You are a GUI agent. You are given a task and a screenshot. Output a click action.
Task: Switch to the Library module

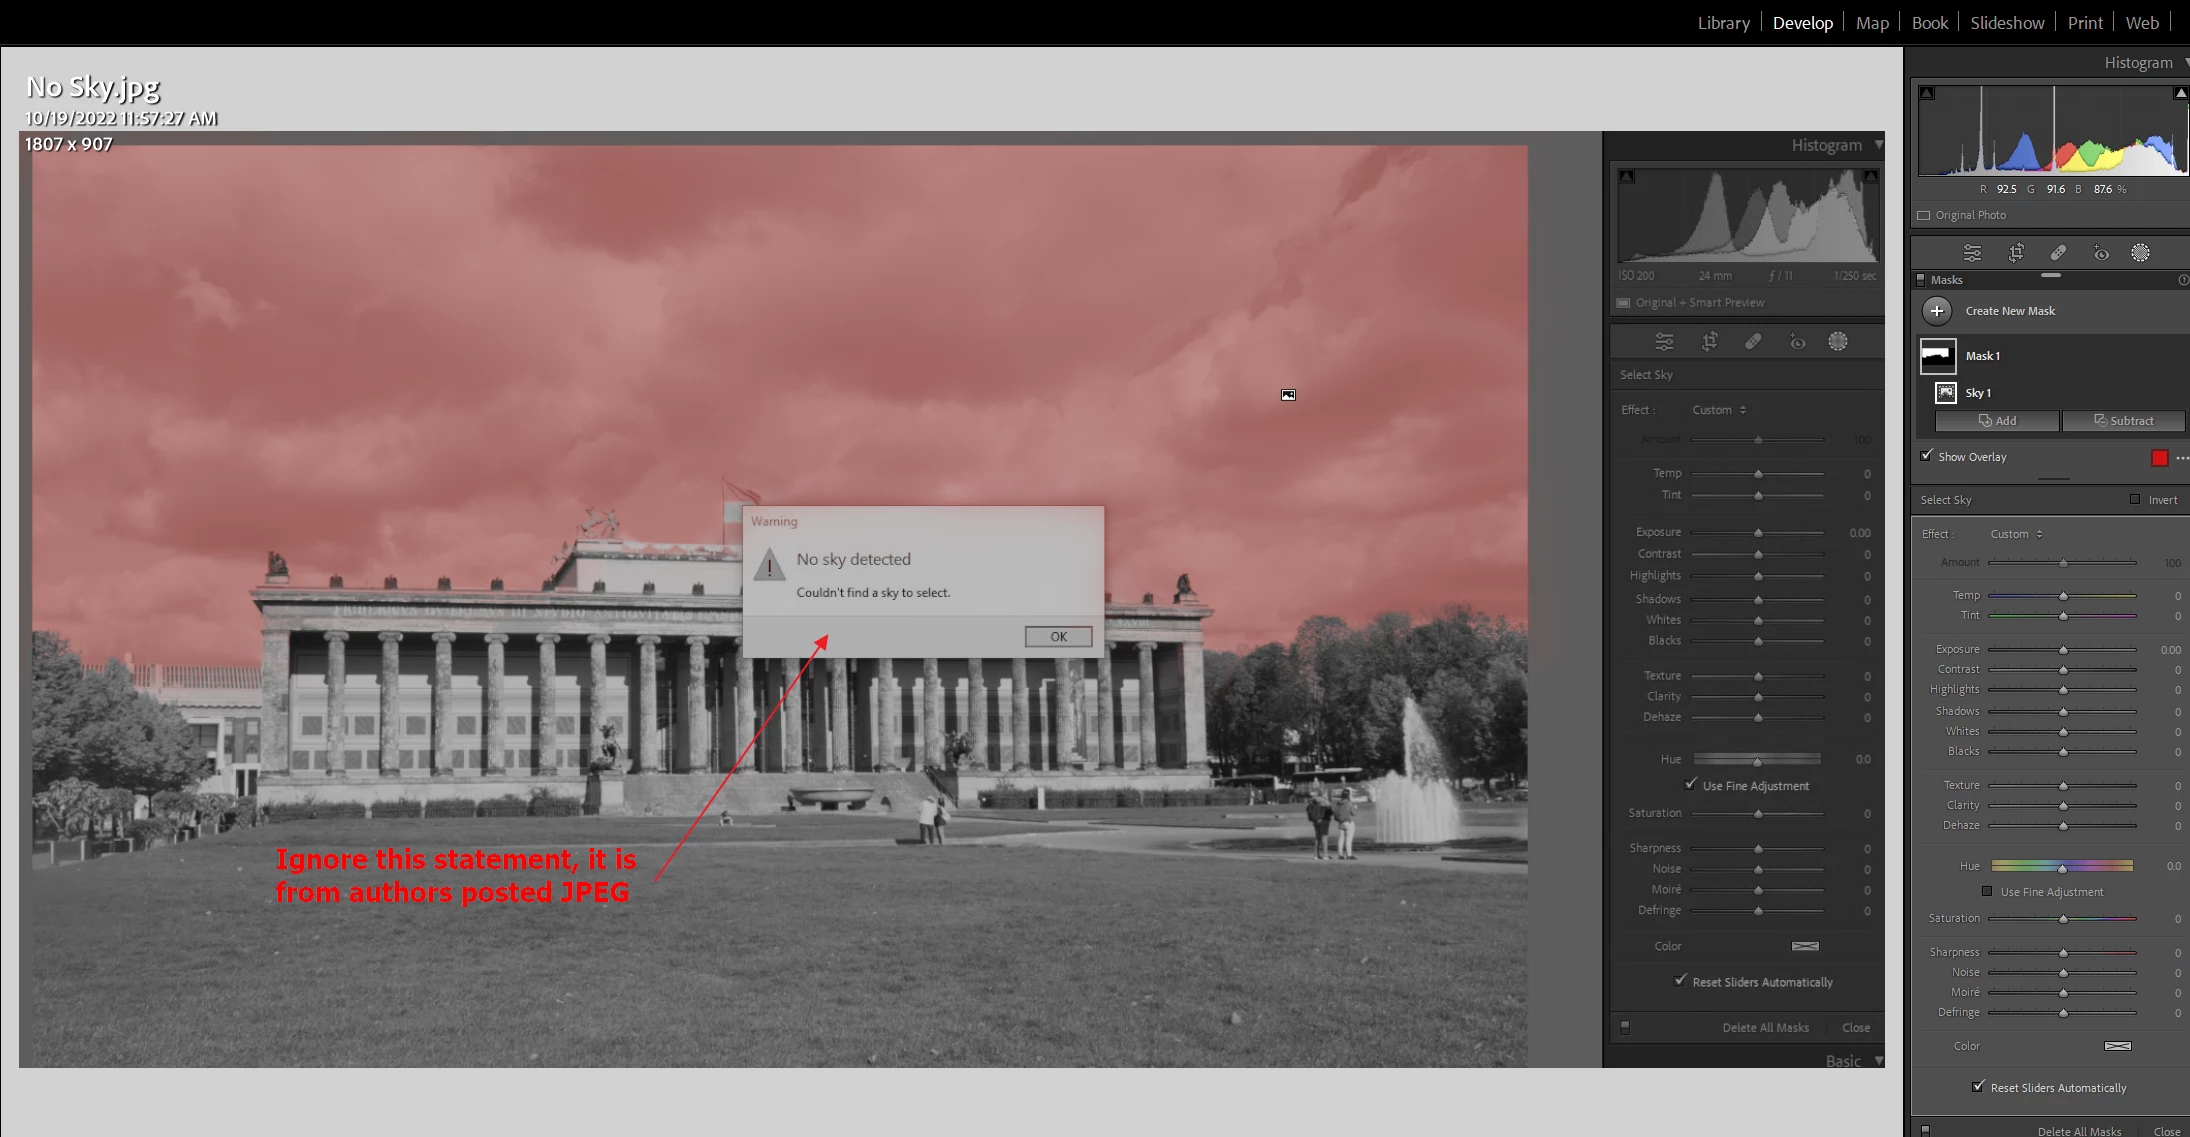click(1723, 23)
